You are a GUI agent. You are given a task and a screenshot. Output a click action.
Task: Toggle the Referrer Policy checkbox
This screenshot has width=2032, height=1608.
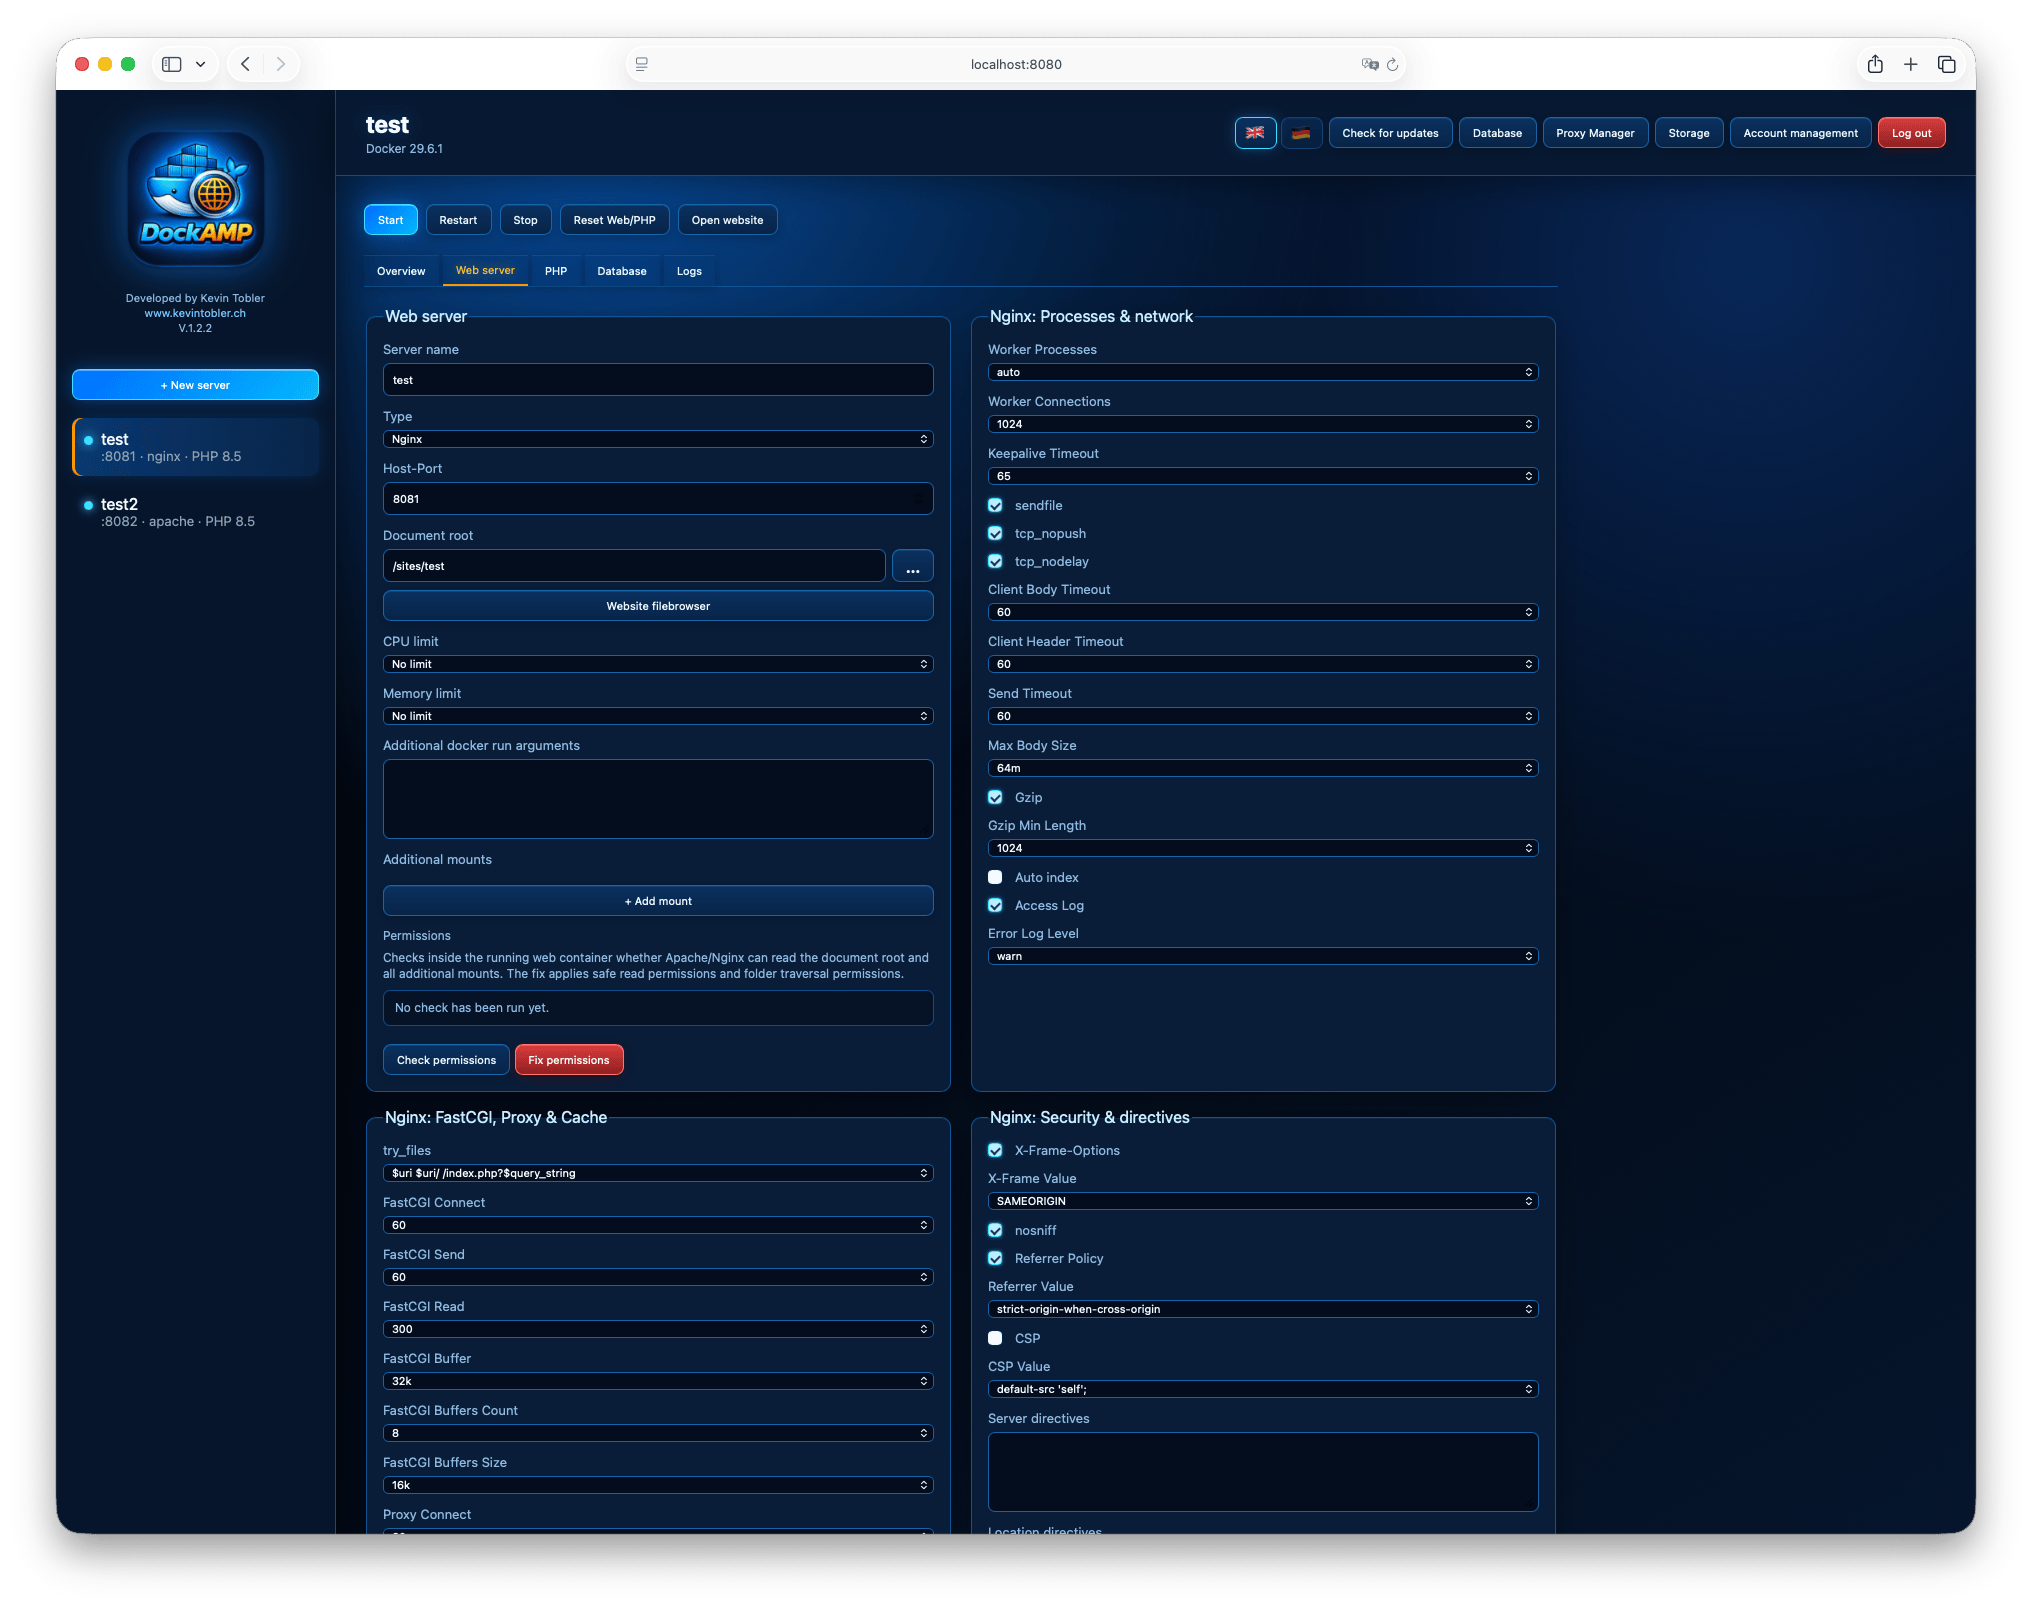[995, 1259]
